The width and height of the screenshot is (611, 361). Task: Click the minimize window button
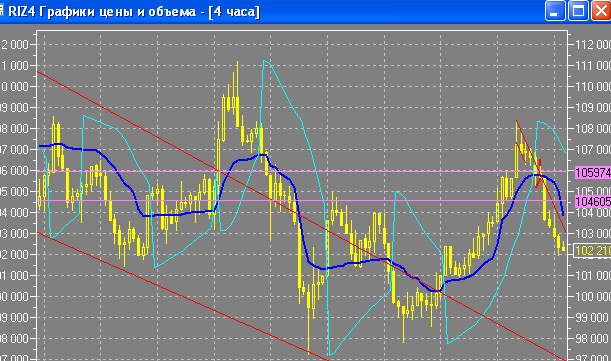554,11
